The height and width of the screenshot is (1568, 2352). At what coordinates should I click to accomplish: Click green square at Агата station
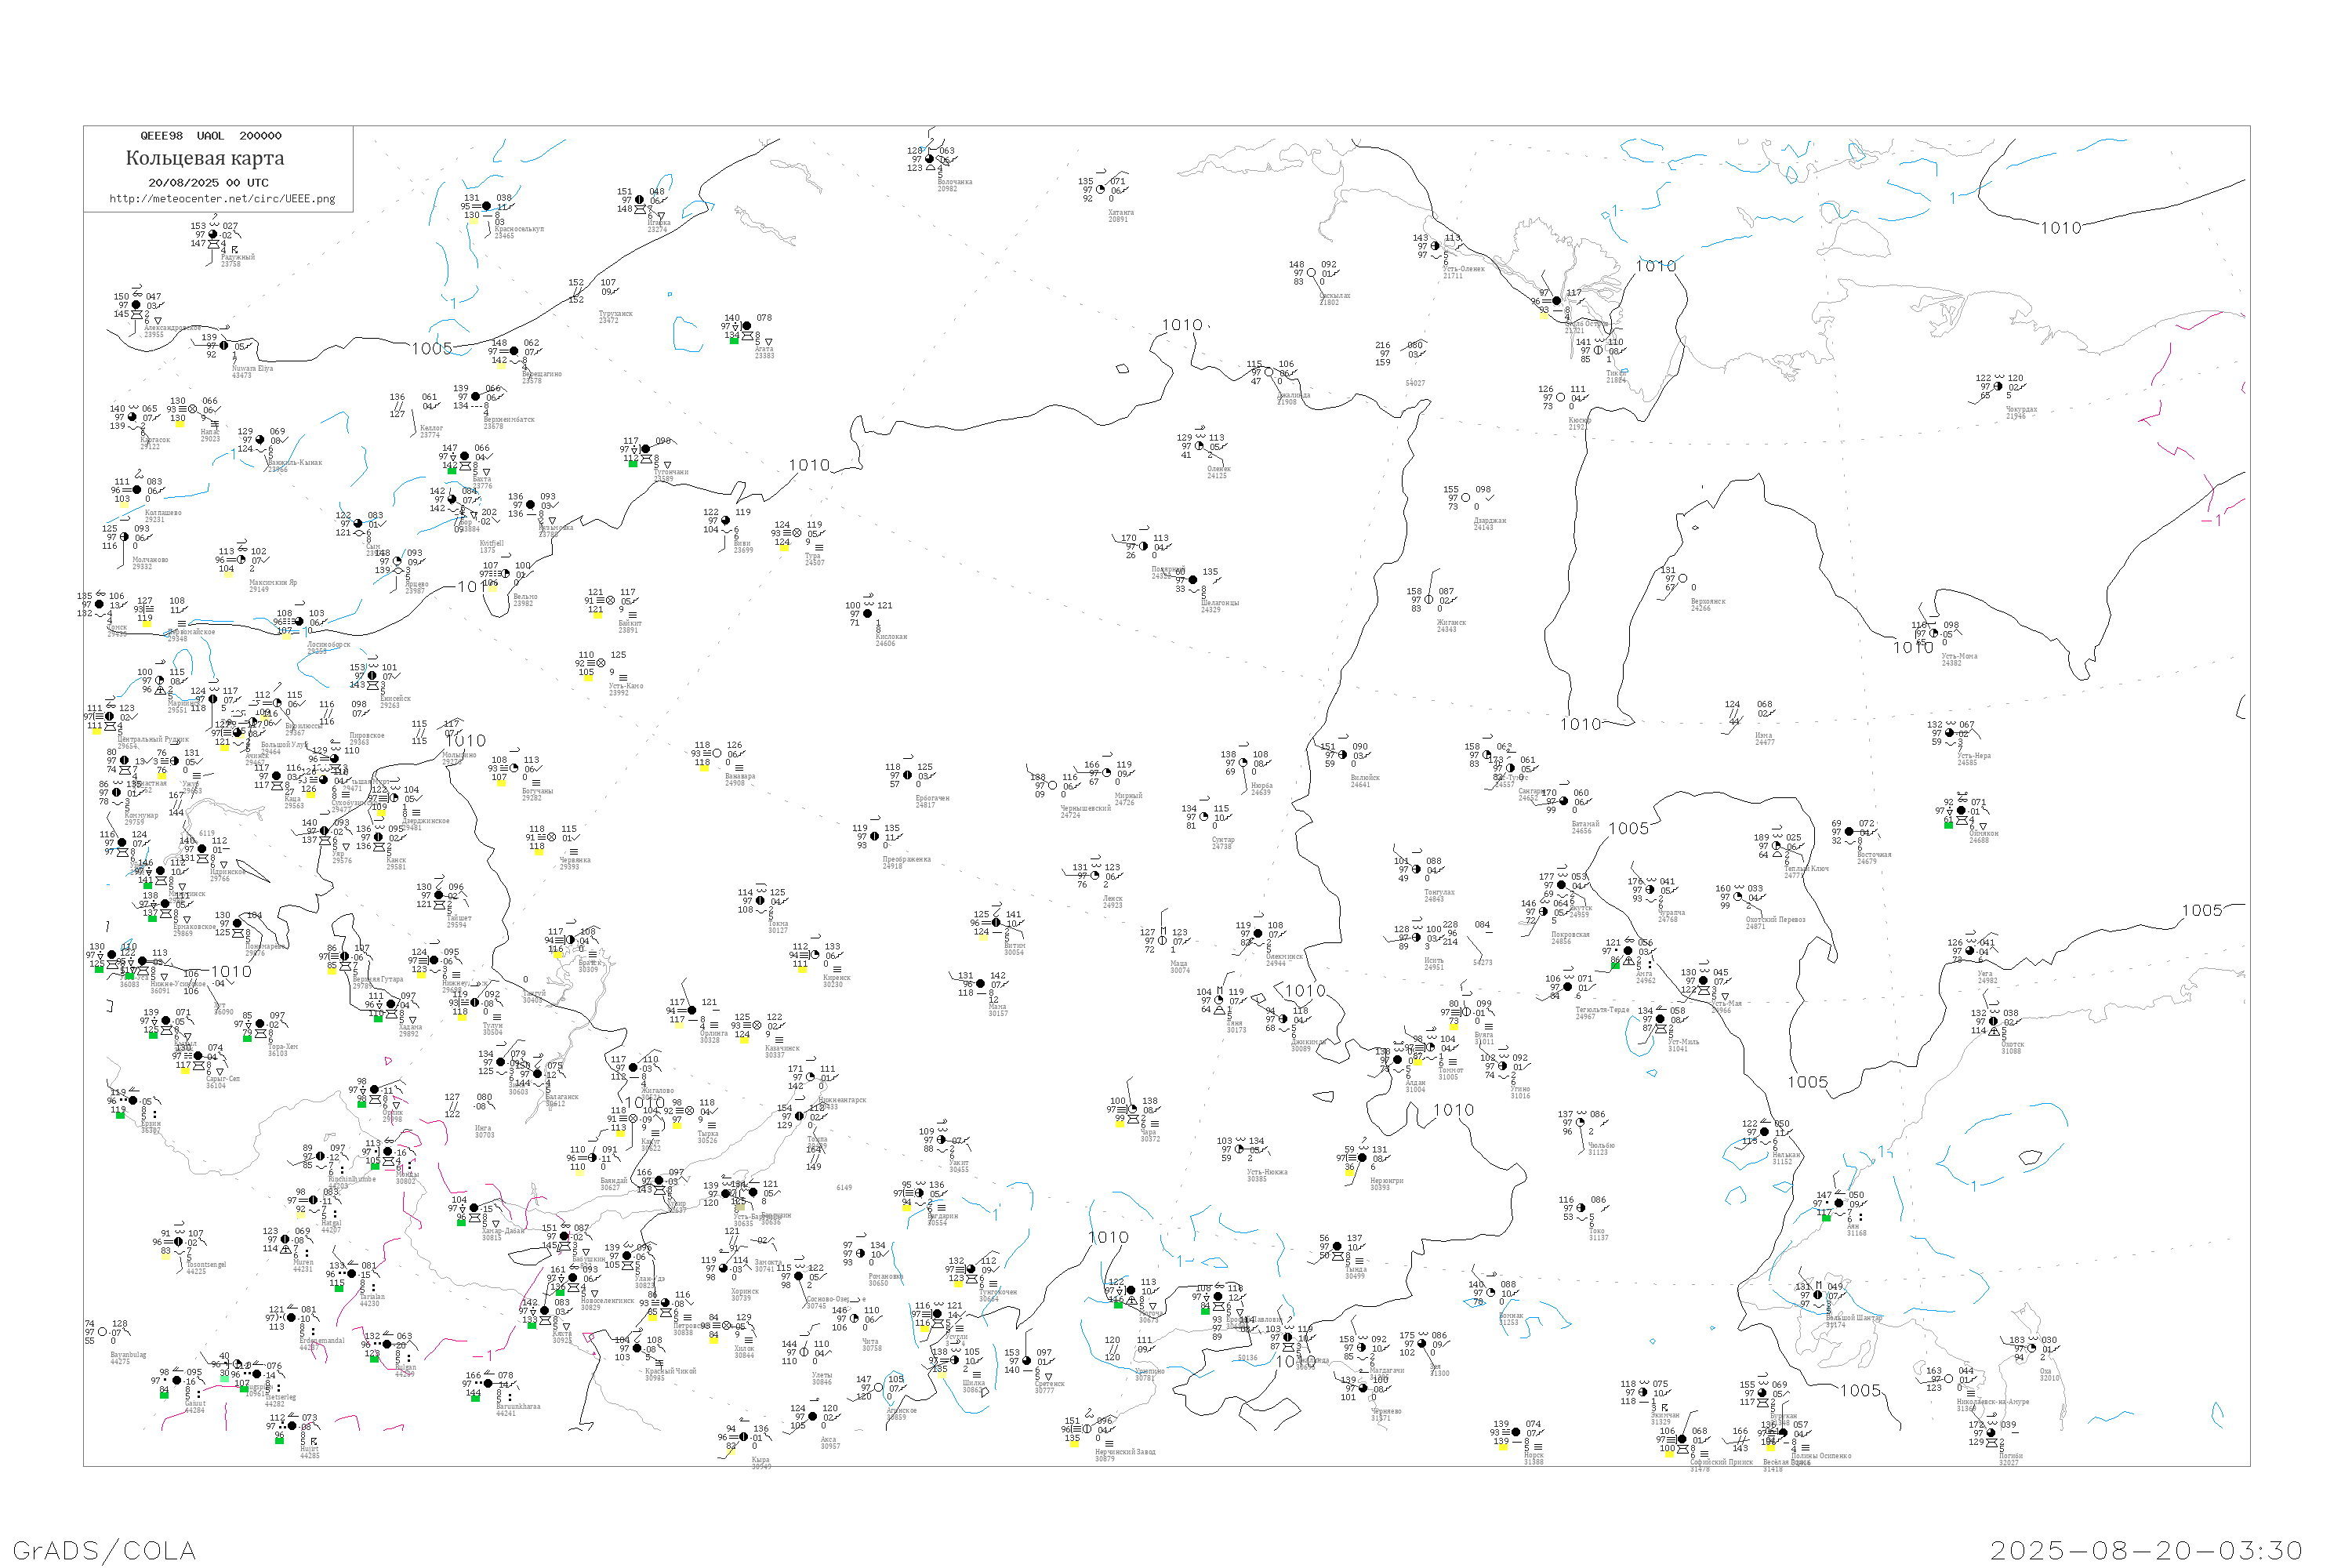point(734,342)
